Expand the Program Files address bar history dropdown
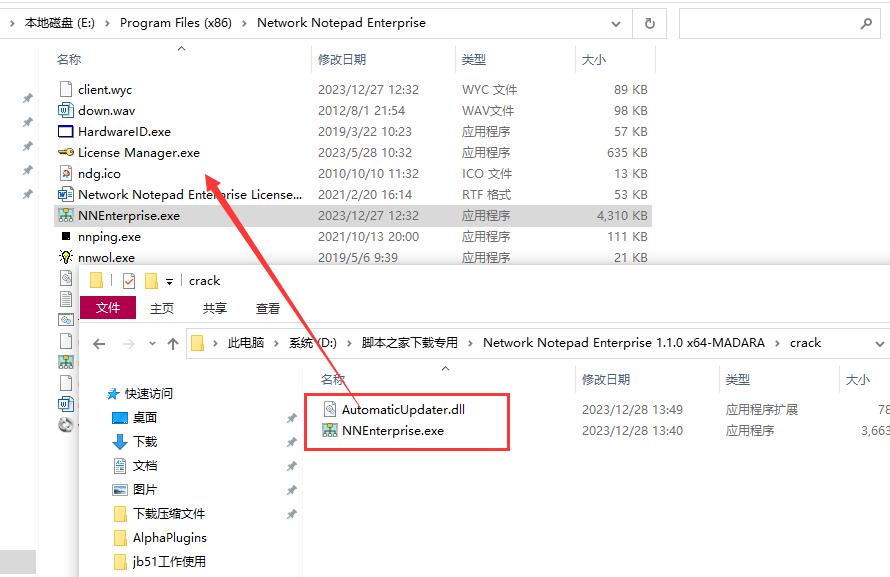 click(x=615, y=24)
